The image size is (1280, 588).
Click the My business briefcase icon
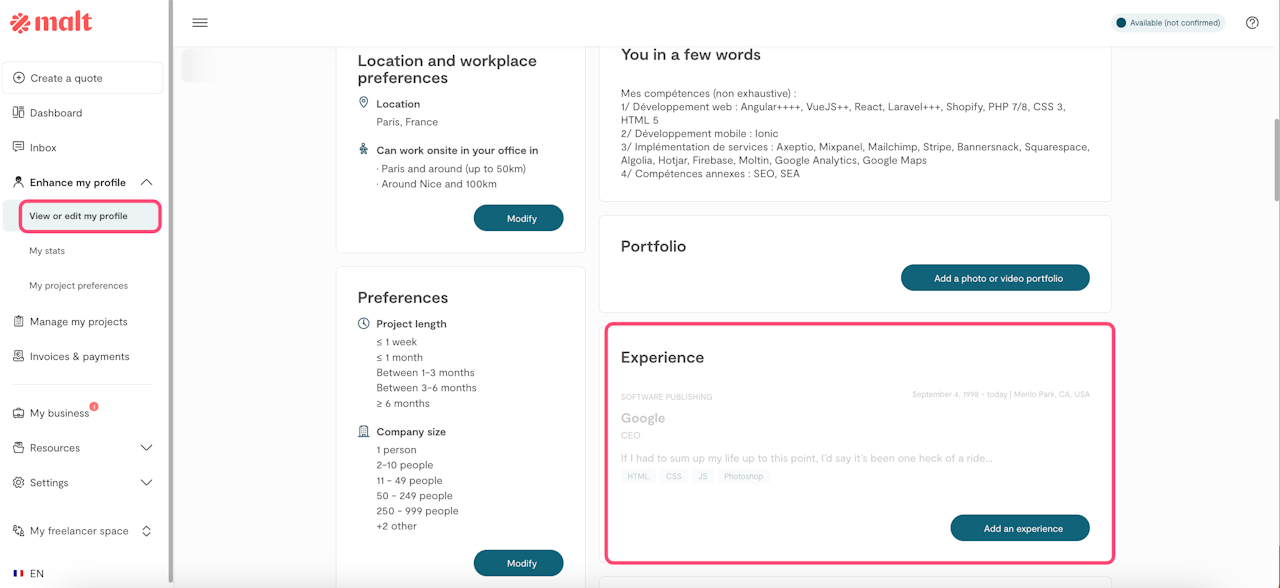point(18,413)
